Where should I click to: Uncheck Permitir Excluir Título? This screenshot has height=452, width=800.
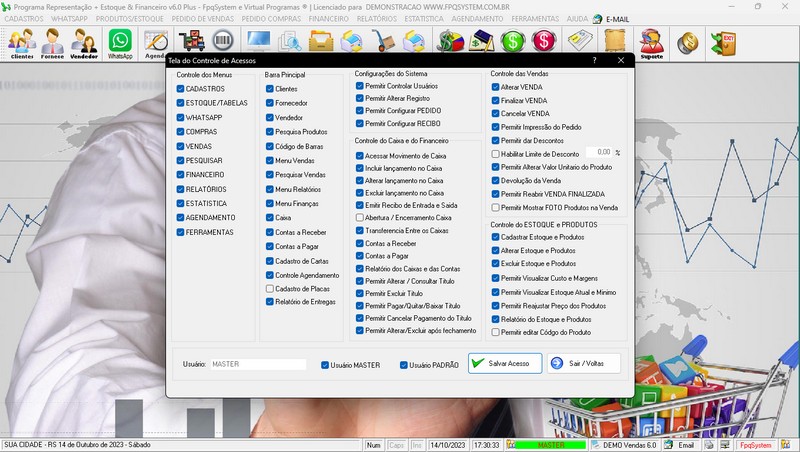point(360,293)
